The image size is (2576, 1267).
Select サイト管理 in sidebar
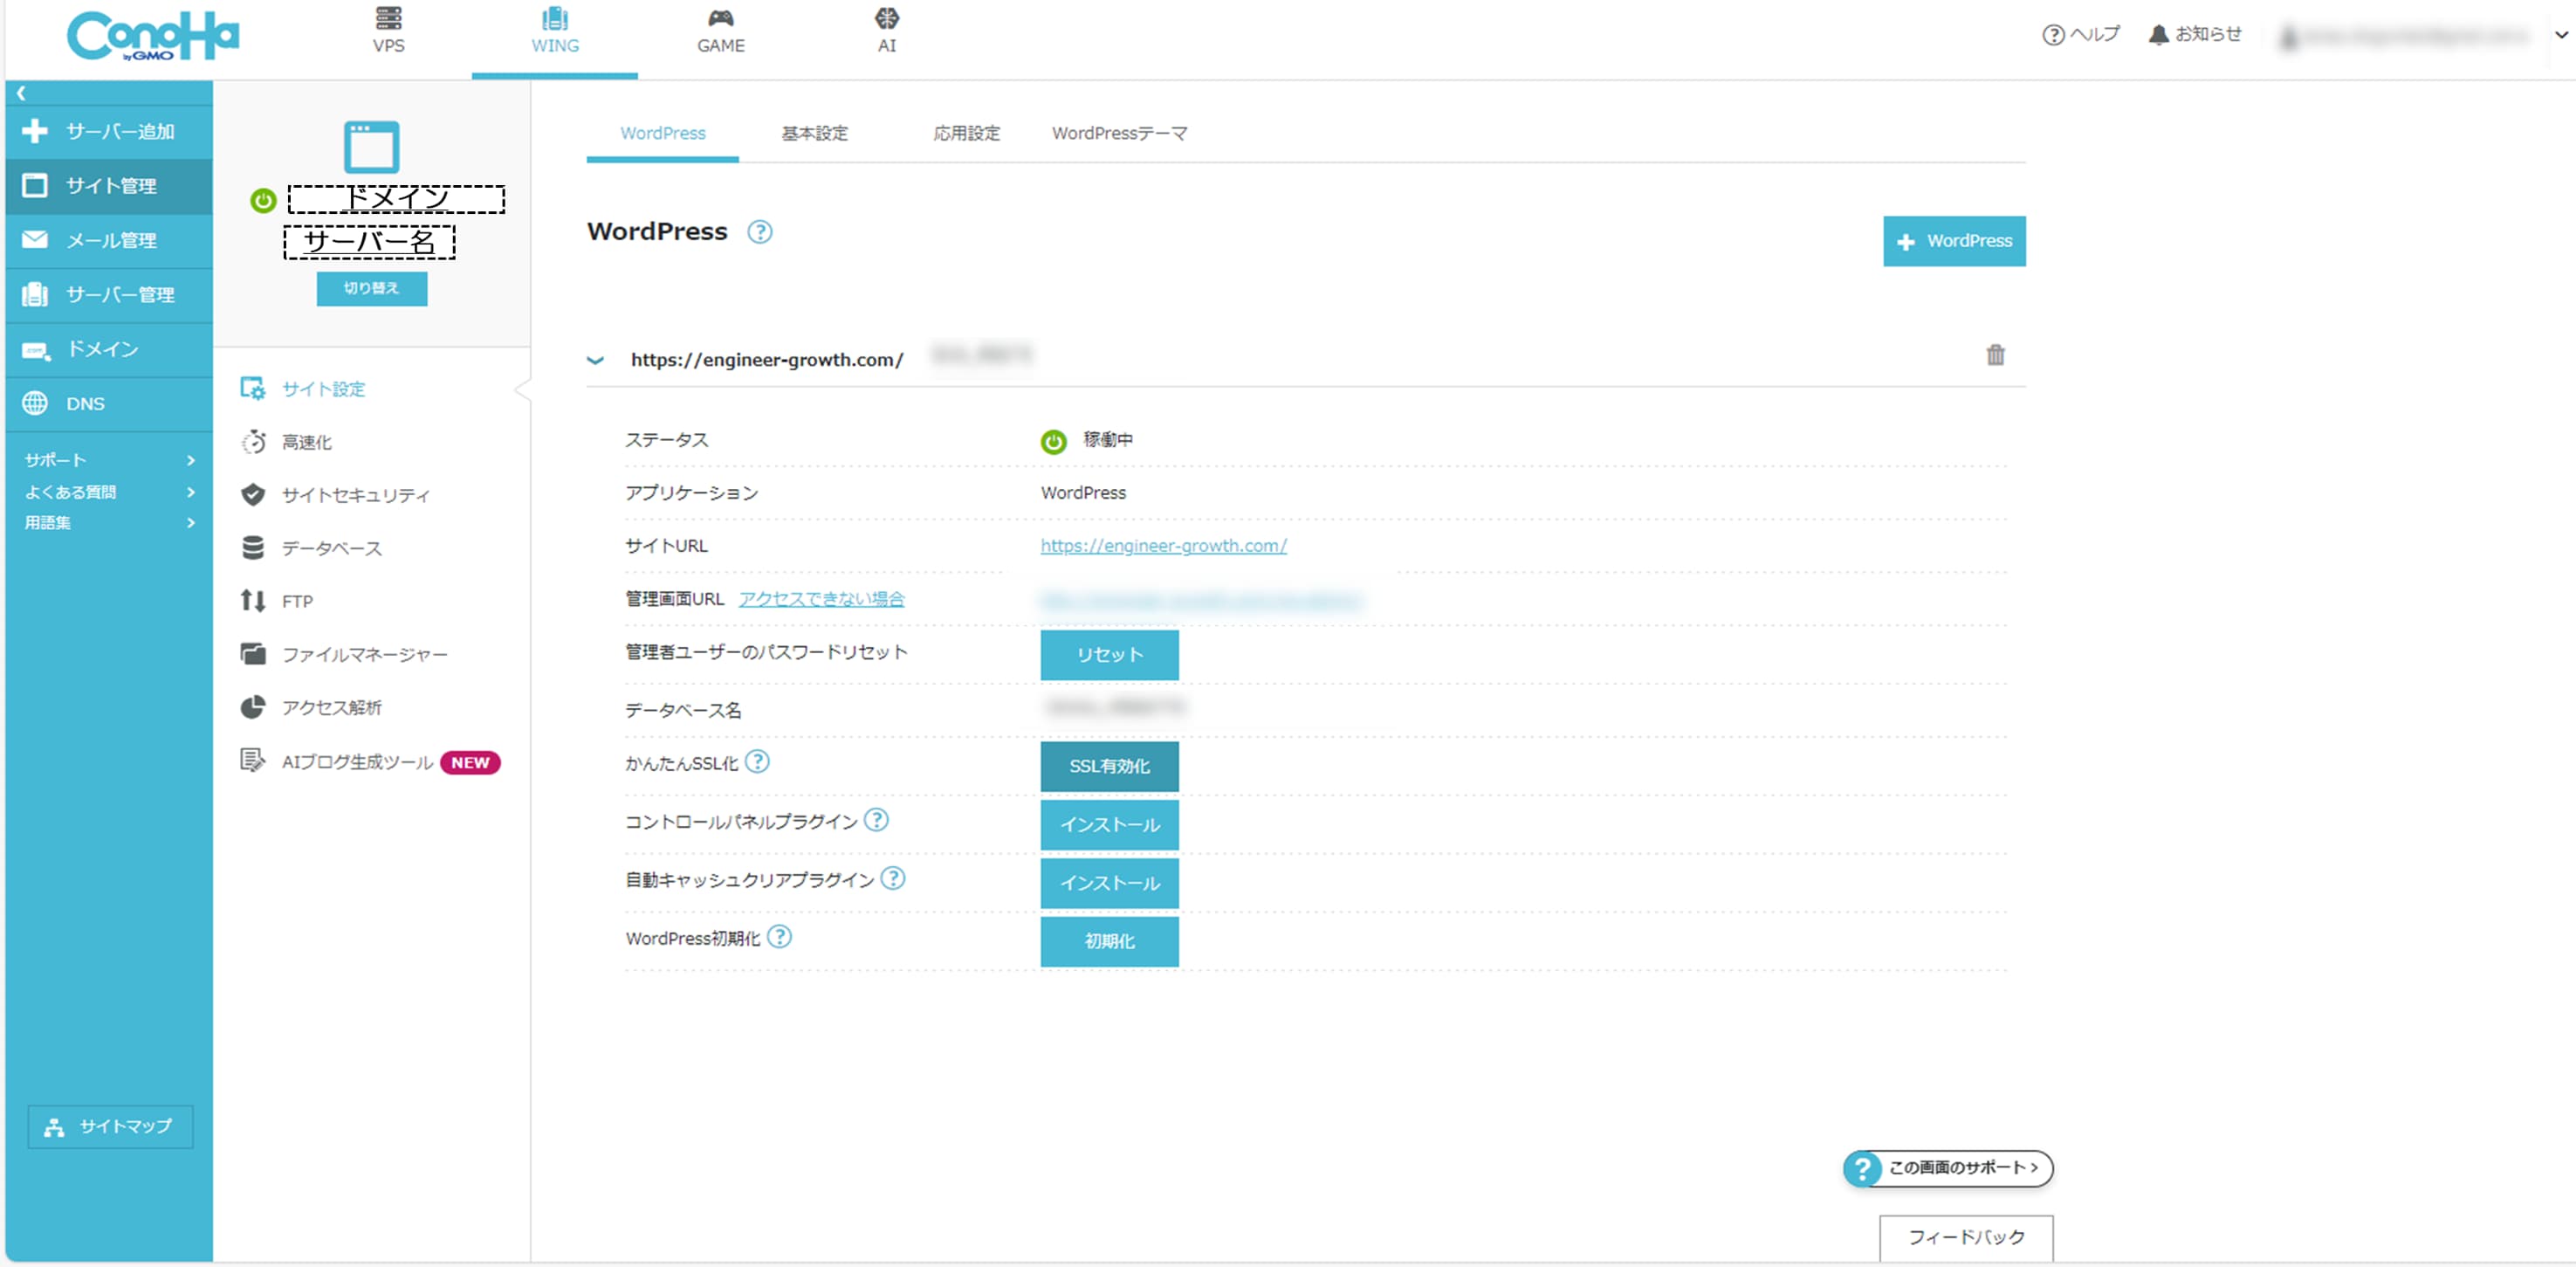tap(109, 186)
